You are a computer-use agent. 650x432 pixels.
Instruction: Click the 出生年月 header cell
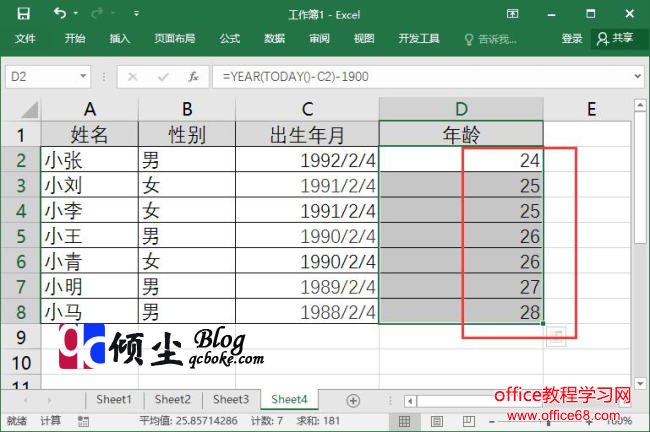point(307,135)
